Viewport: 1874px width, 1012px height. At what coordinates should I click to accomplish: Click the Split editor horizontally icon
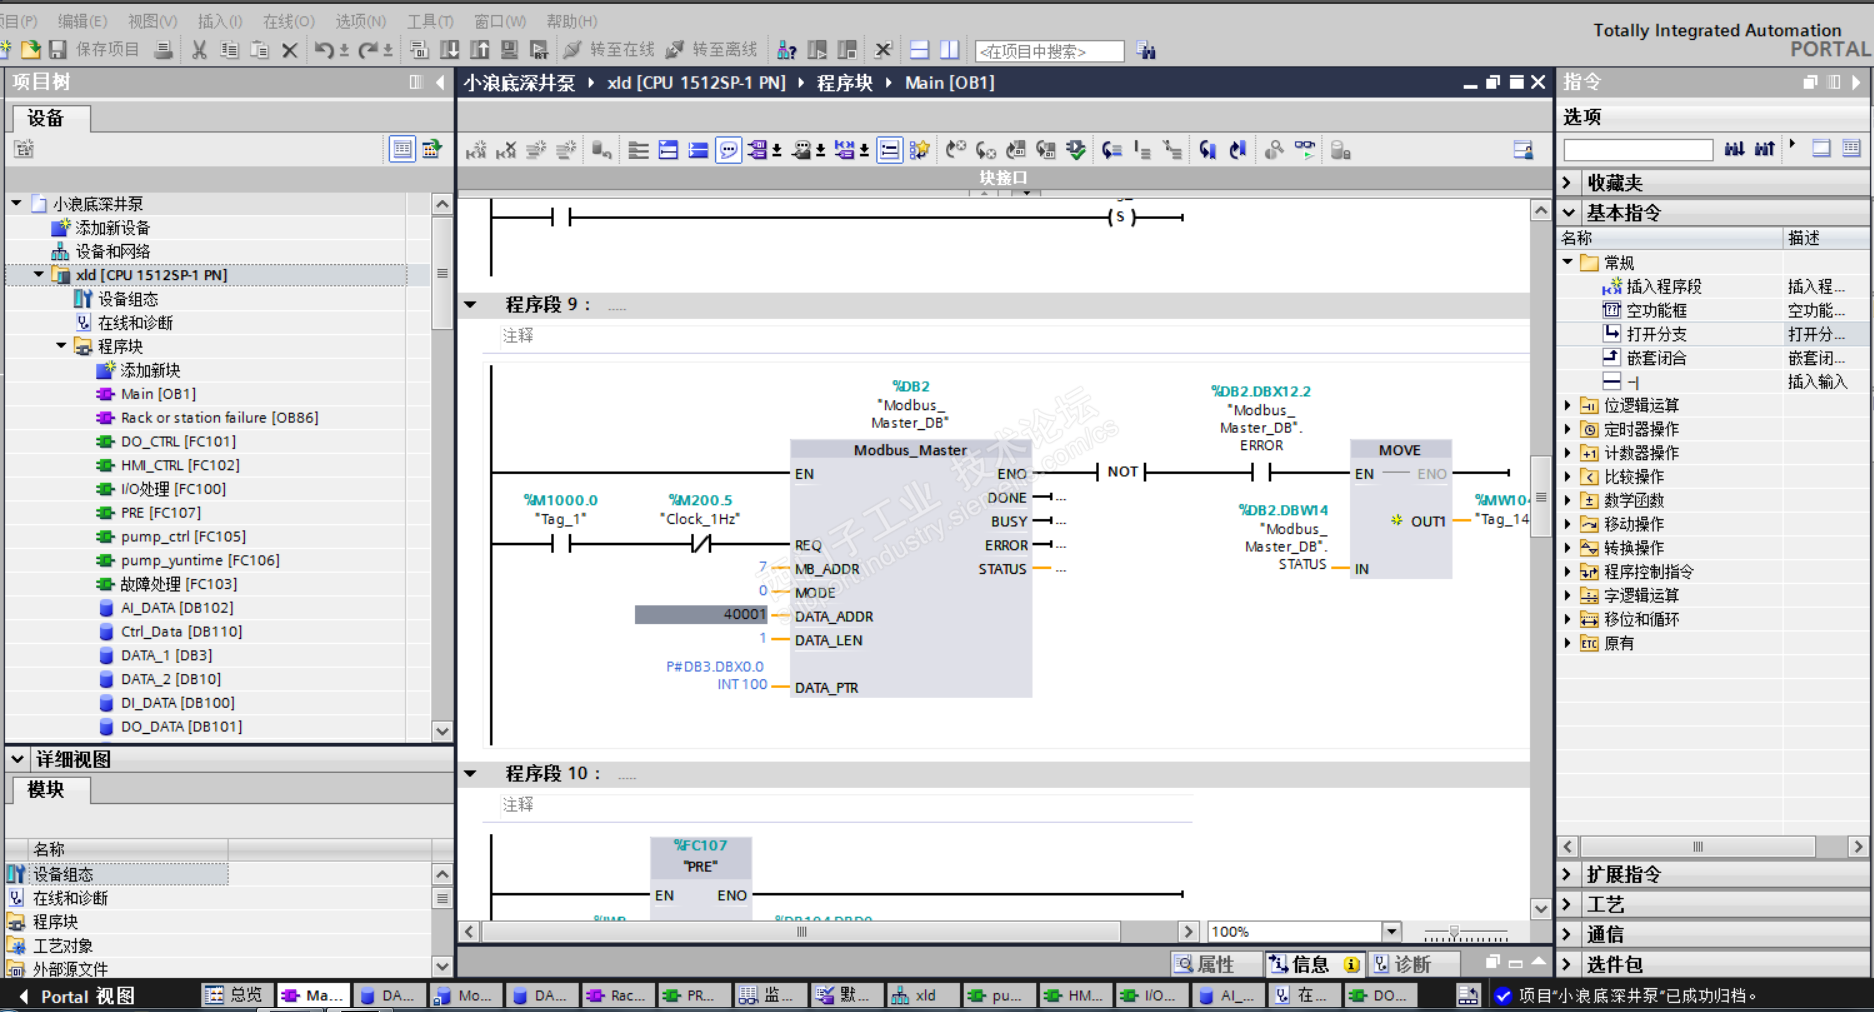[919, 50]
